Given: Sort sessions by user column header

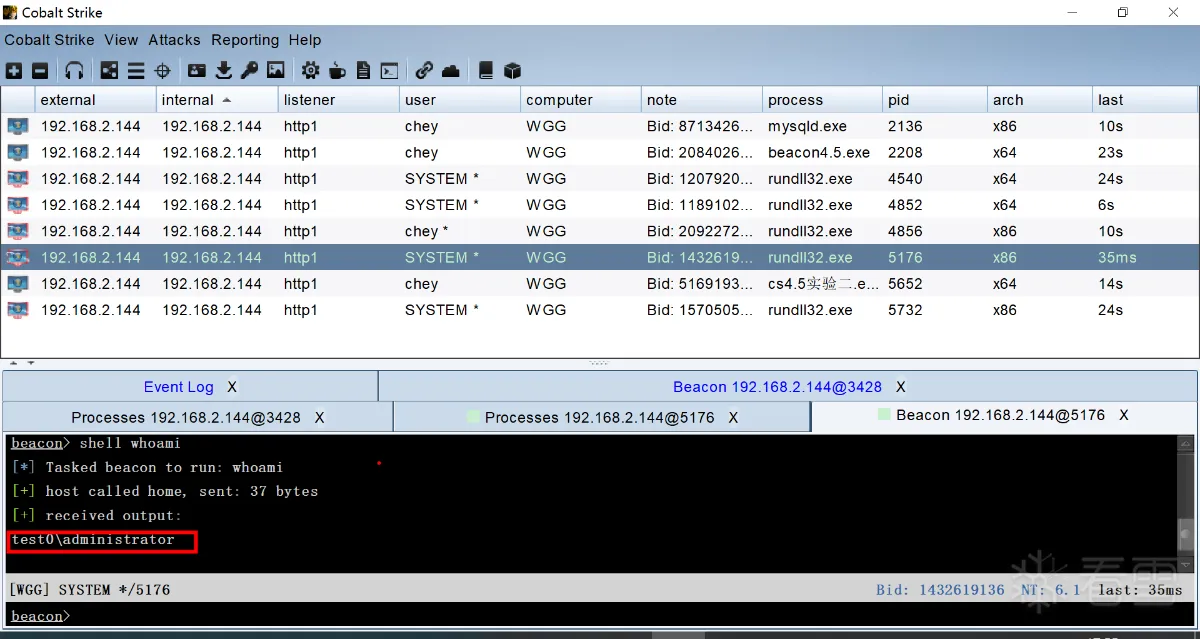Looking at the screenshot, I should coord(460,100).
